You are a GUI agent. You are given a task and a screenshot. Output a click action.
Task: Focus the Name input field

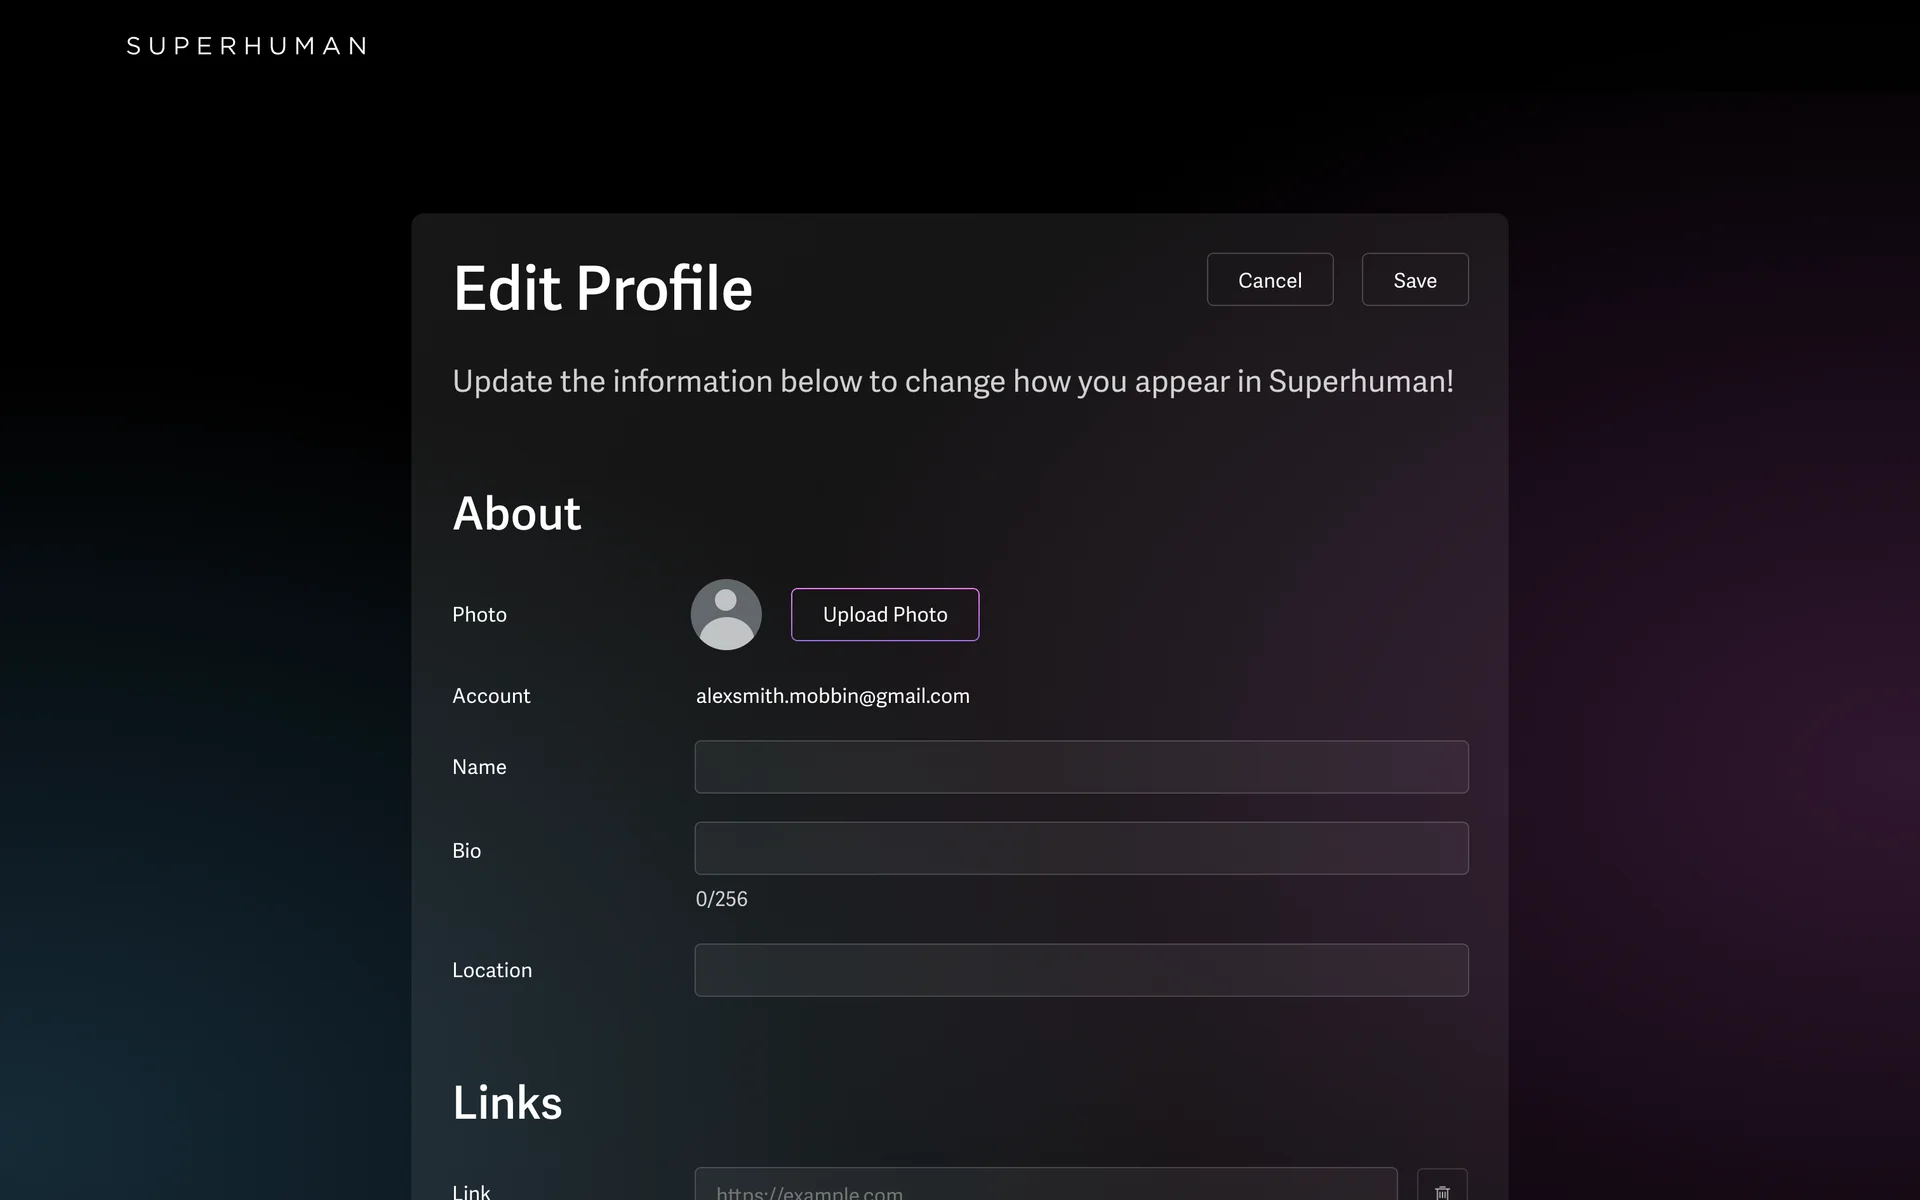[1081, 767]
